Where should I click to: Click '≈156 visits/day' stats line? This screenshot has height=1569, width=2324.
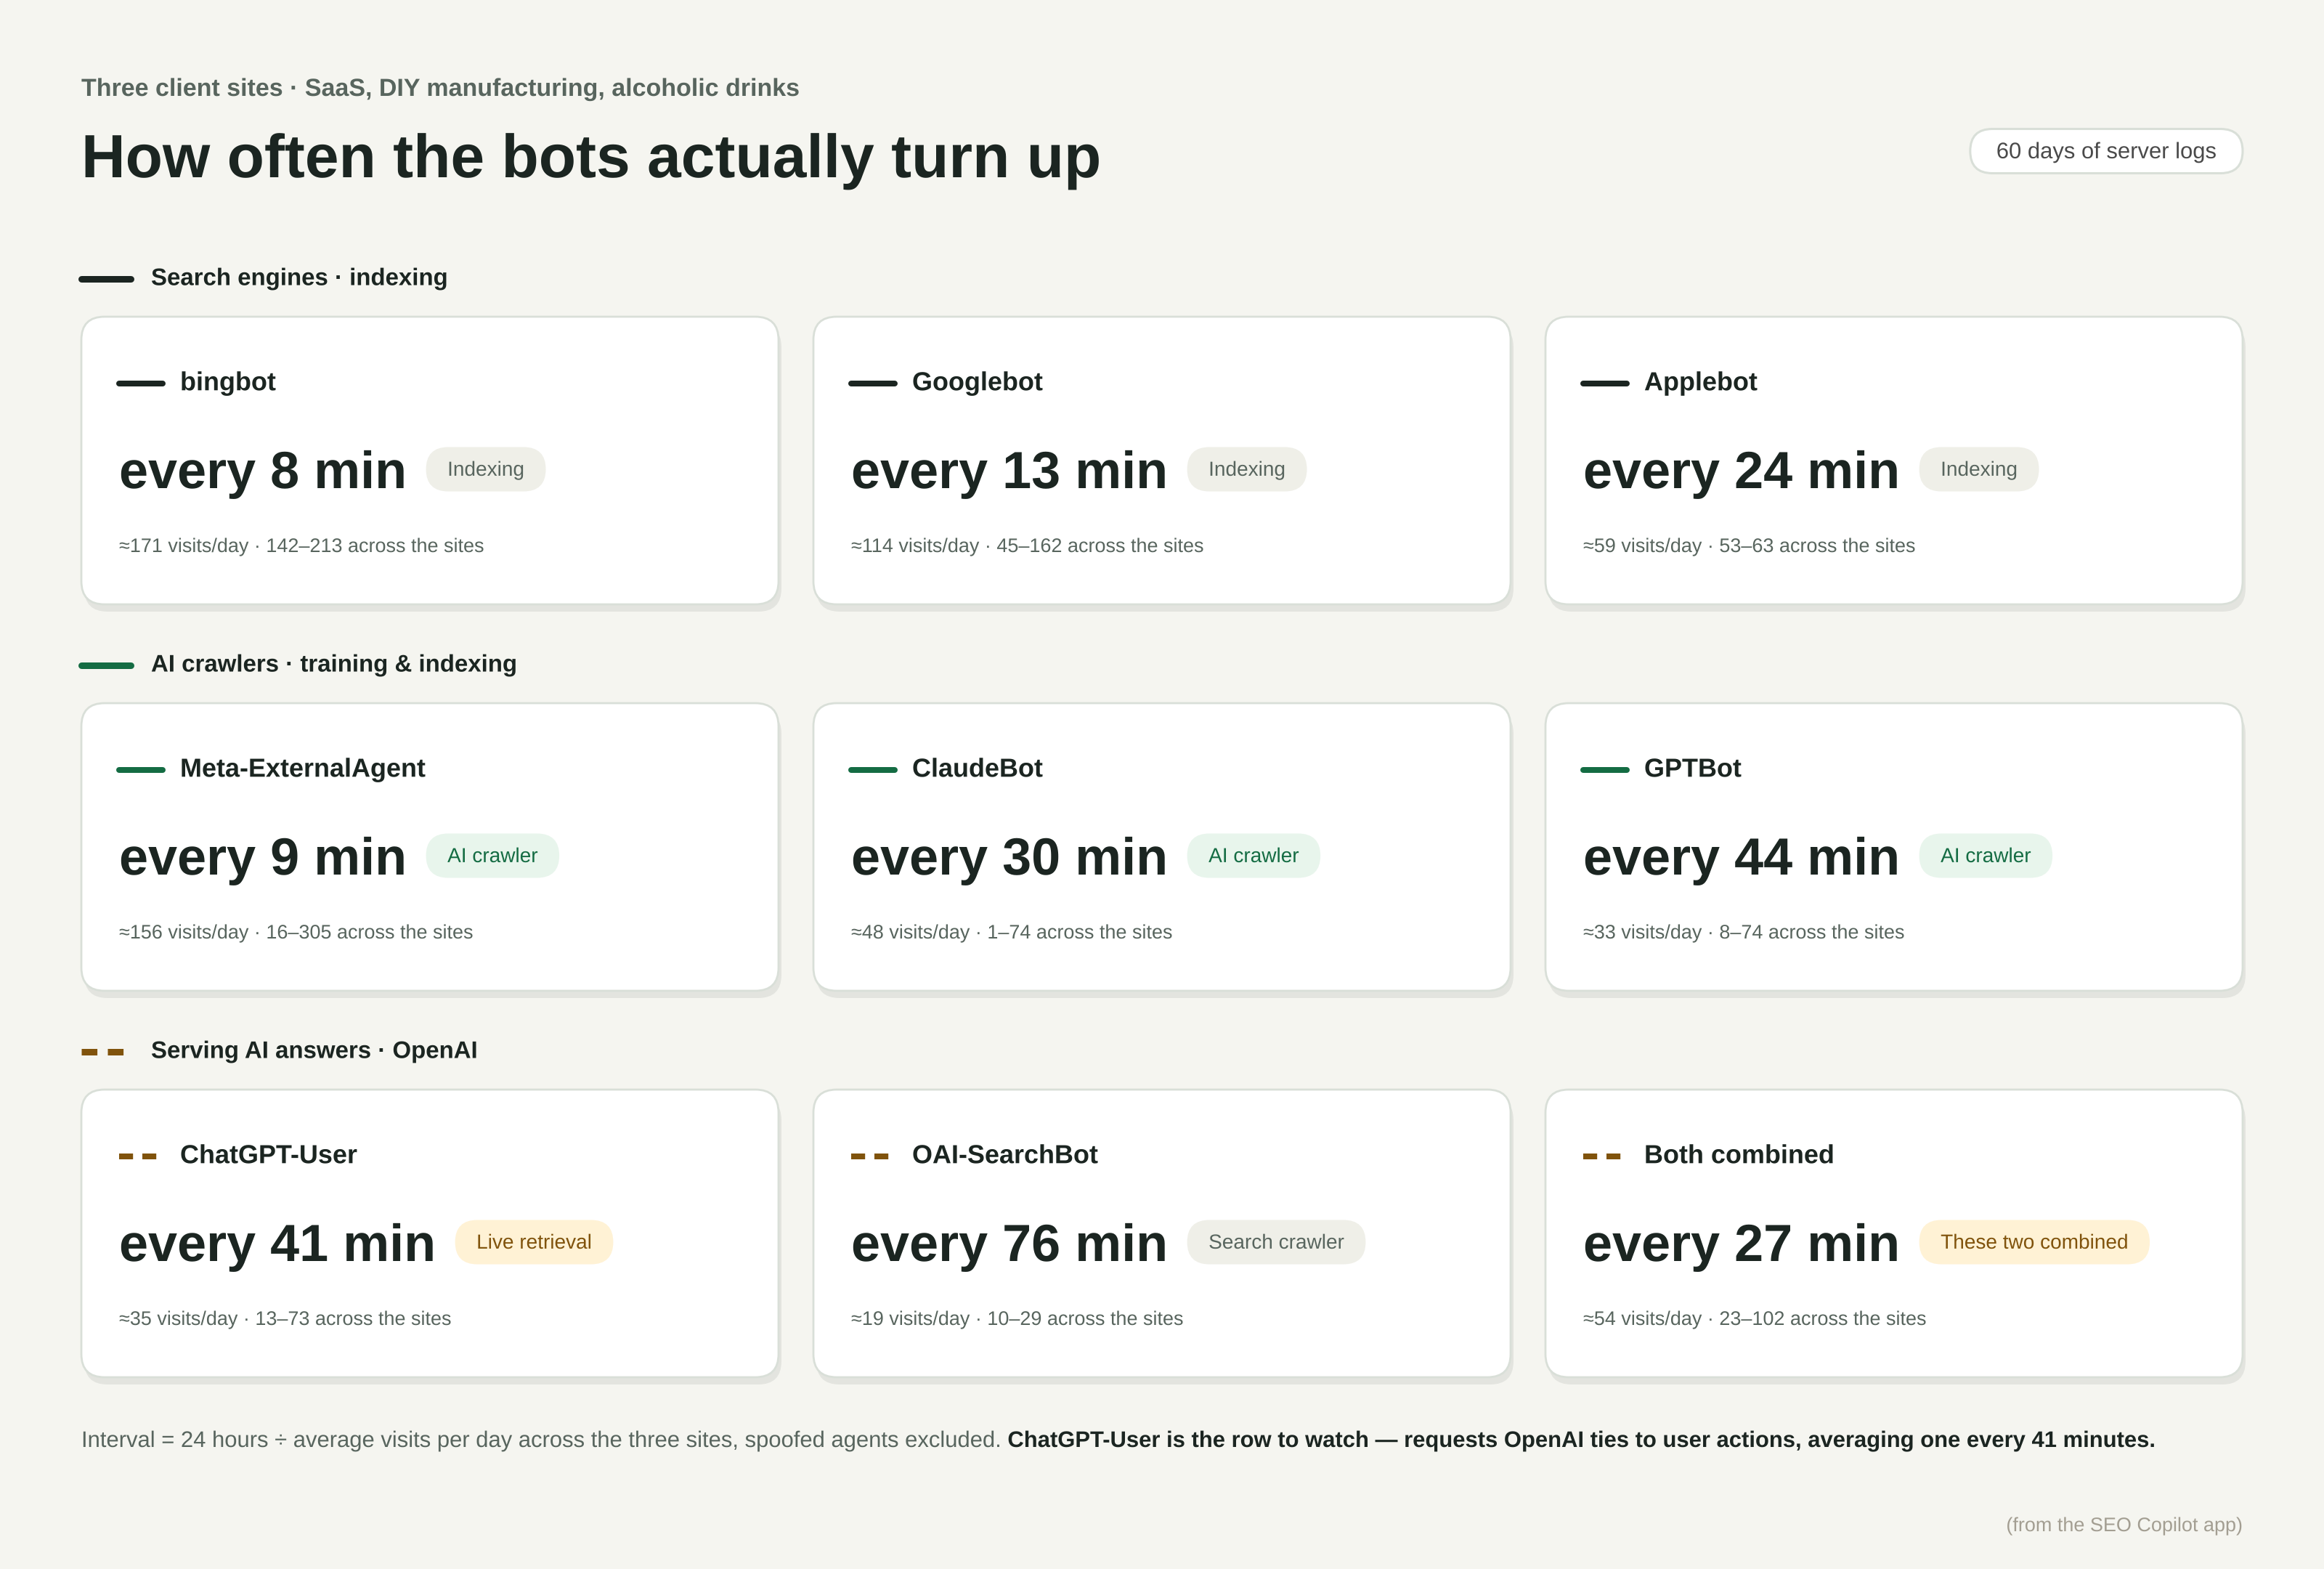(296, 932)
